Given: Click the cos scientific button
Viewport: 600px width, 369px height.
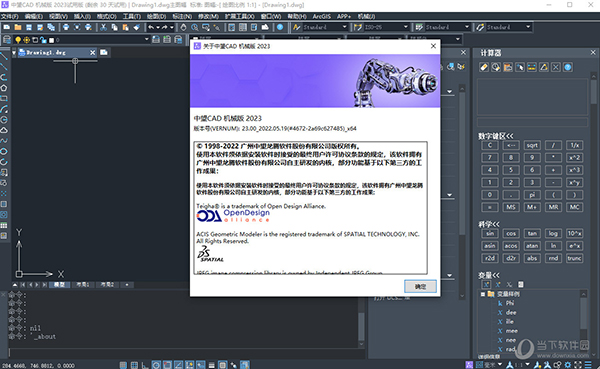Looking at the screenshot, I should 511,233.
